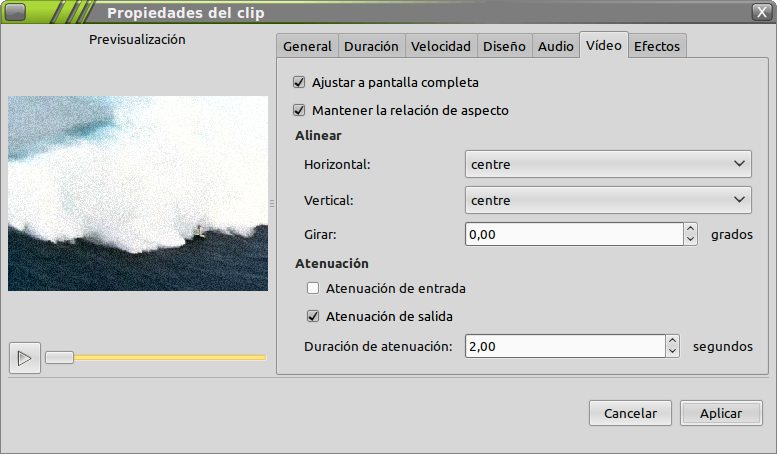Click the Cancelar button
Viewport: 777px width, 454px height.
click(x=630, y=413)
